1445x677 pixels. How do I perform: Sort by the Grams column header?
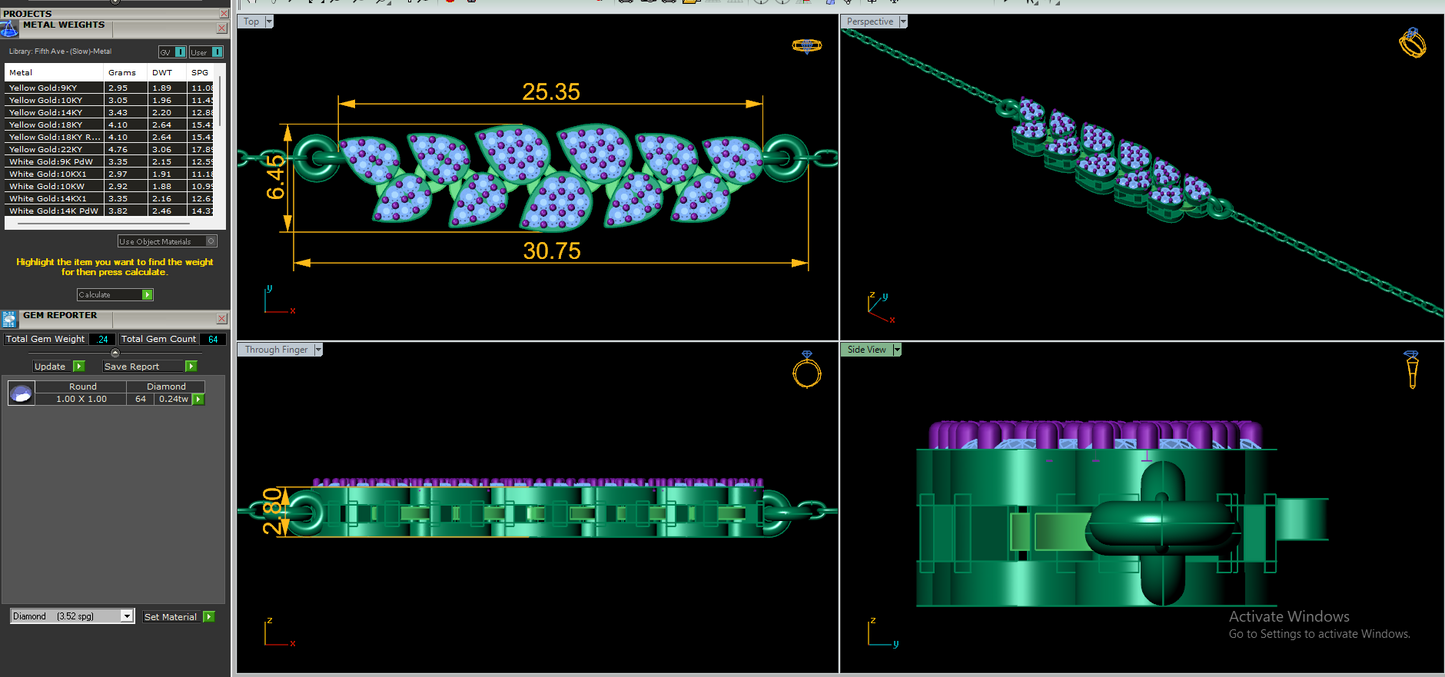[x=126, y=73]
